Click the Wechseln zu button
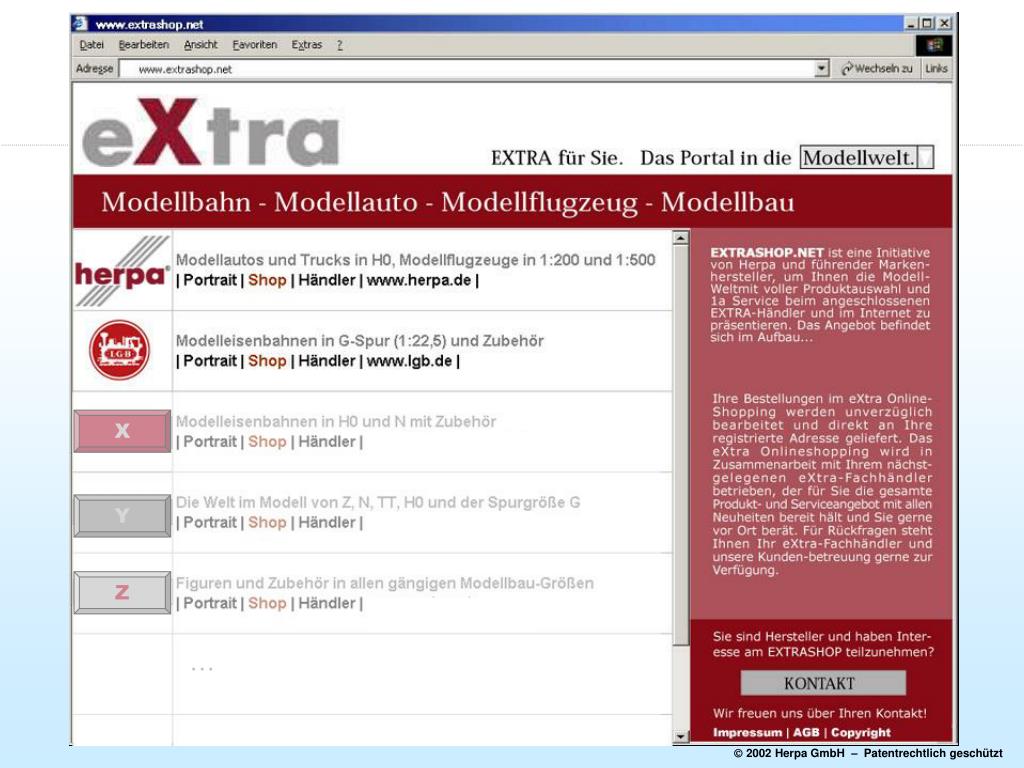This screenshot has height=768, width=1024. pyautogui.click(x=876, y=69)
